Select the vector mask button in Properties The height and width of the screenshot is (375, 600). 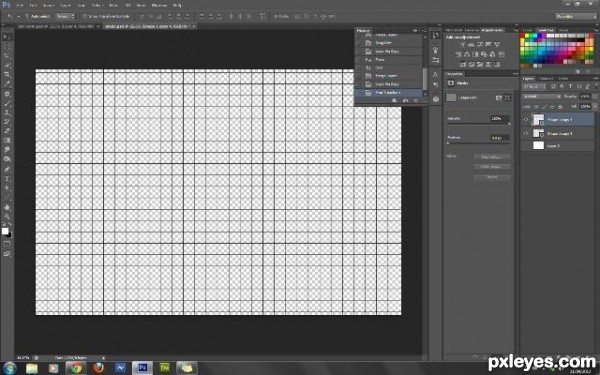point(507,98)
